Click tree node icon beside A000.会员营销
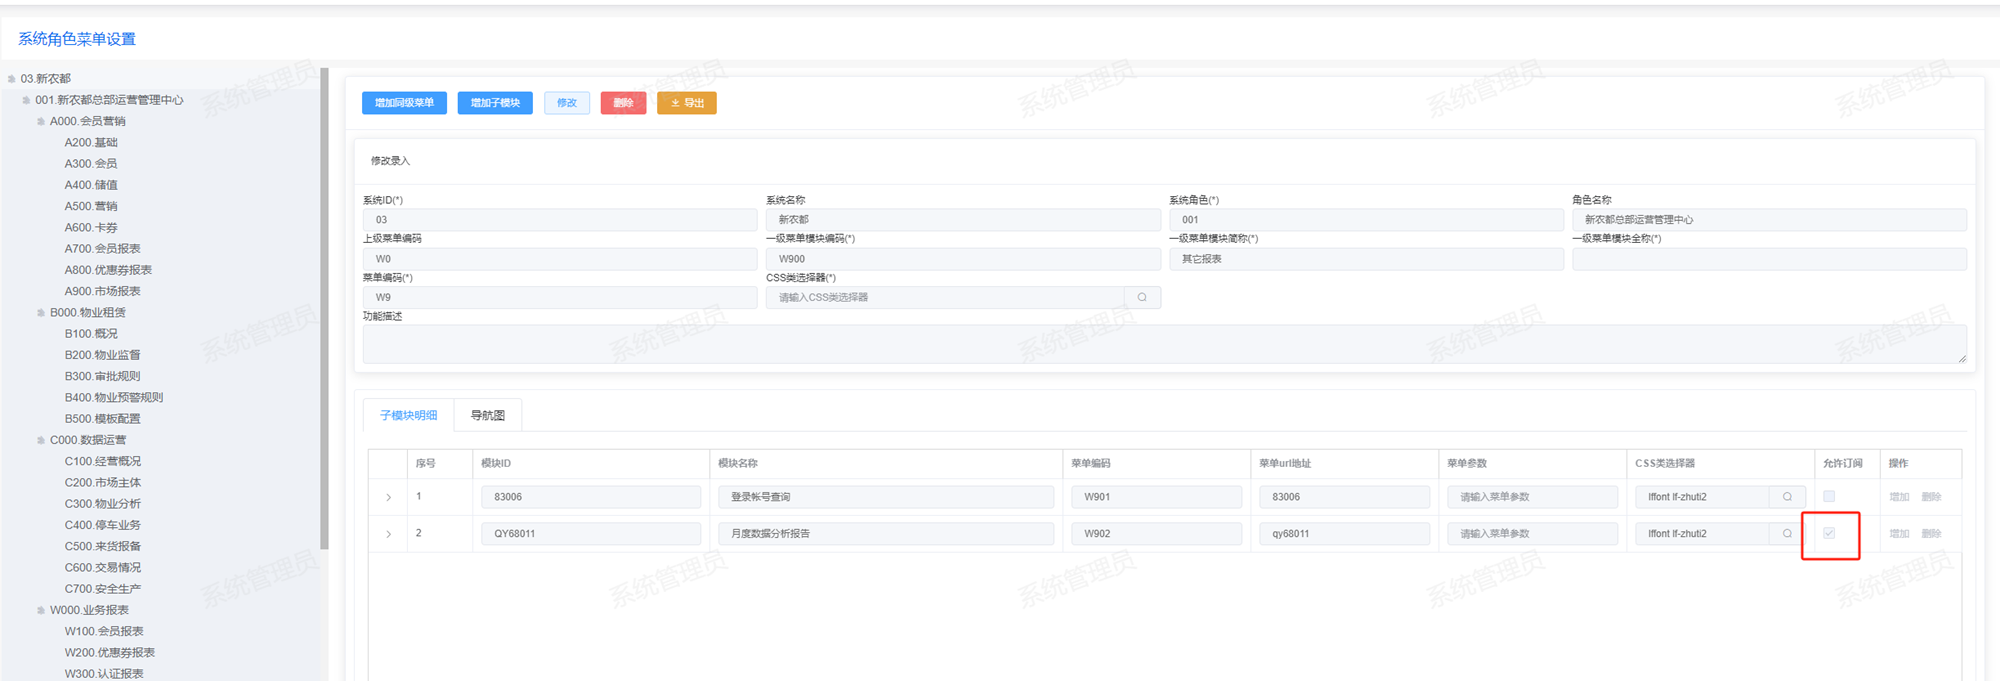Viewport: 2000px width, 681px height. click(41, 122)
